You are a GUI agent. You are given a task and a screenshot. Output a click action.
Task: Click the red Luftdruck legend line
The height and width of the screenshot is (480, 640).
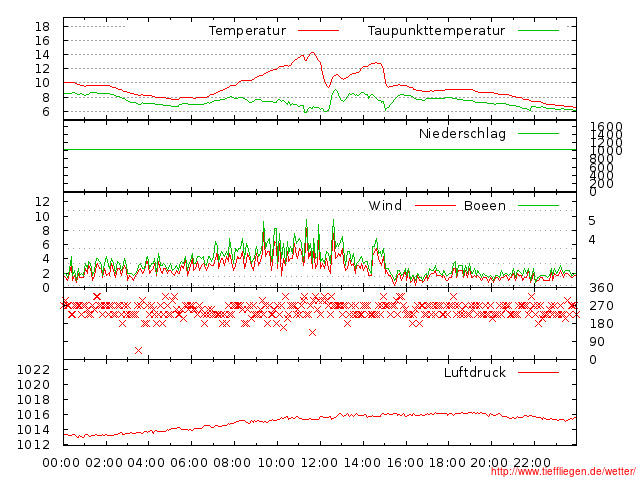(x=538, y=372)
